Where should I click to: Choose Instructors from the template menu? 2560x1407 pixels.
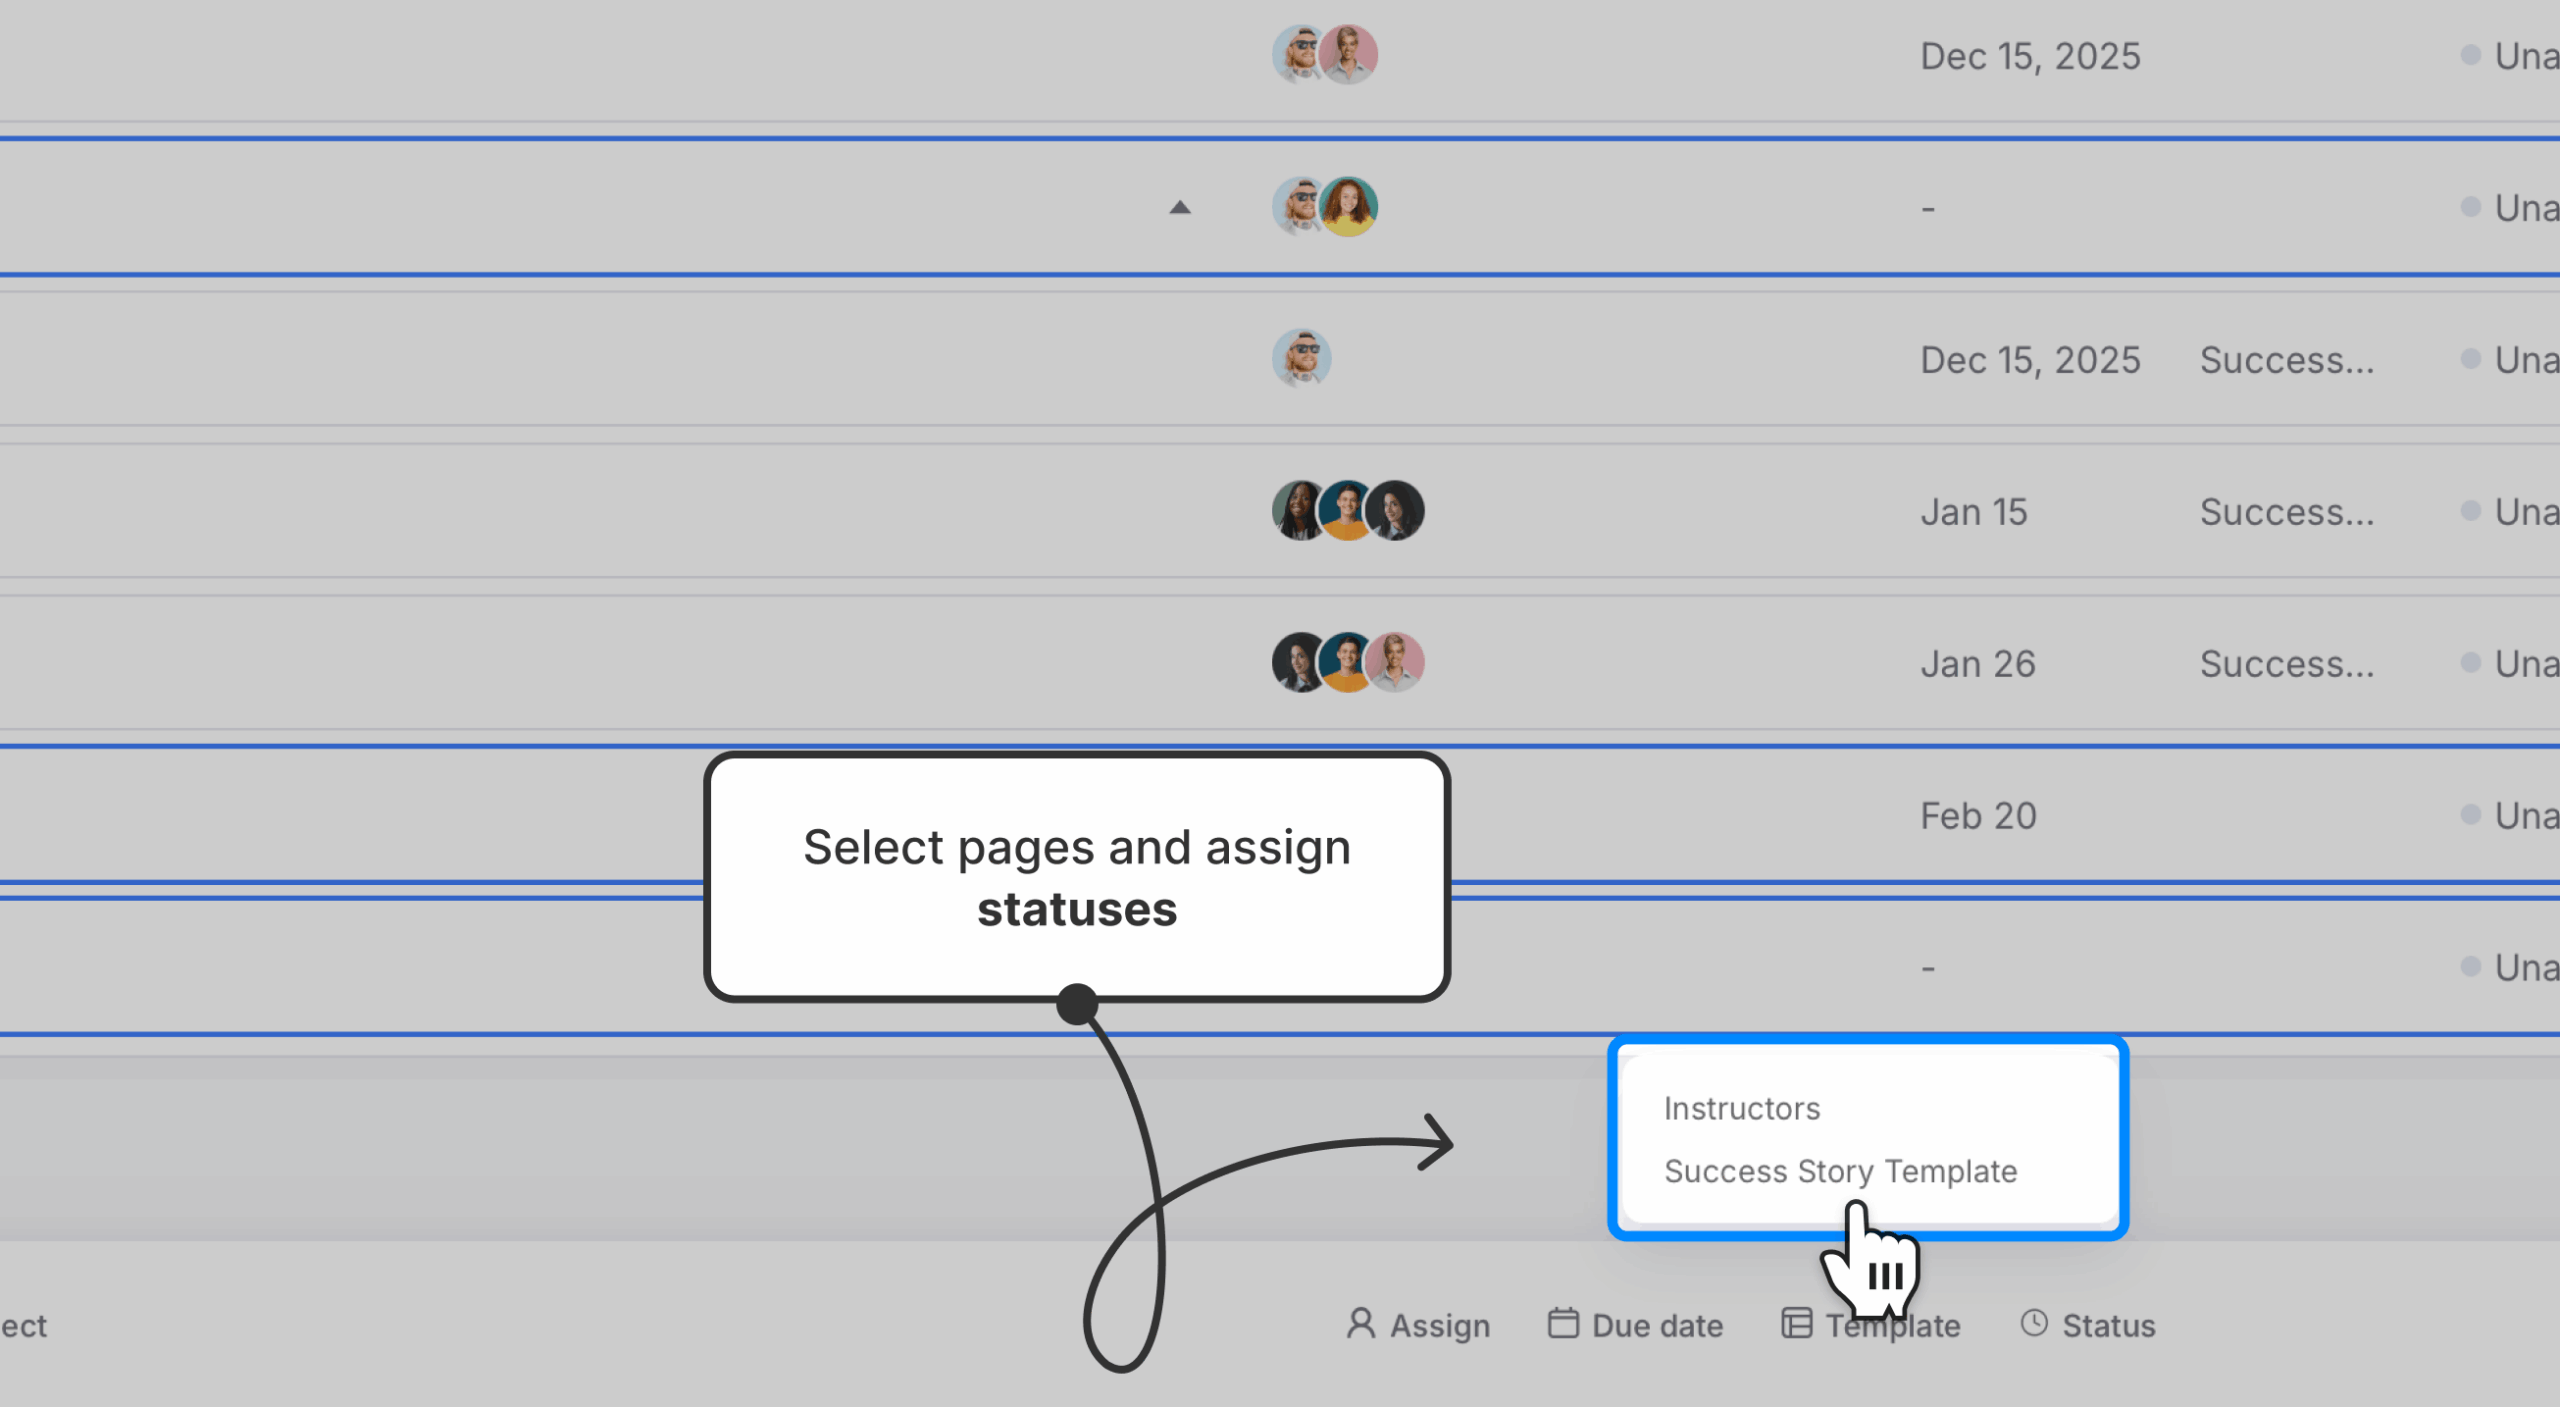click(x=1741, y=1108)
